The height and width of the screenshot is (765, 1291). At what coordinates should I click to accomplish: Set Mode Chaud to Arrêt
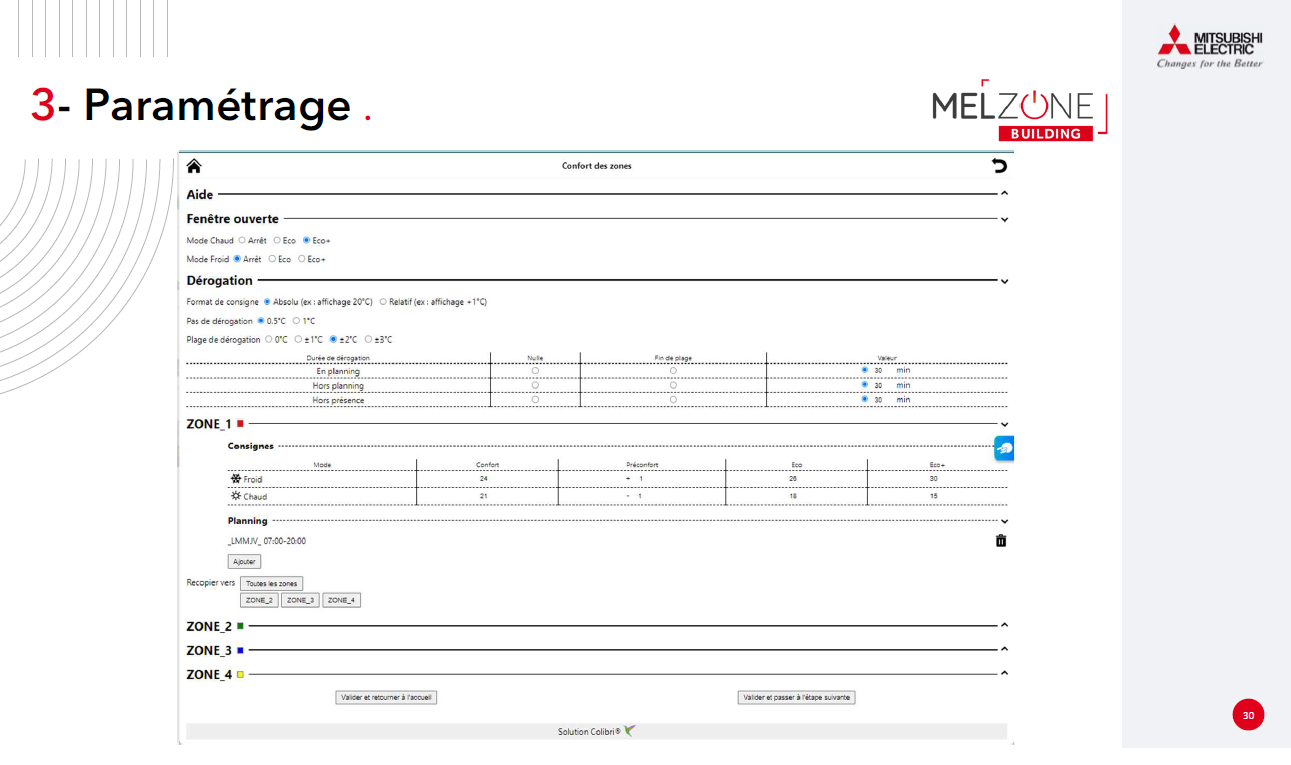tap(242, 240)
